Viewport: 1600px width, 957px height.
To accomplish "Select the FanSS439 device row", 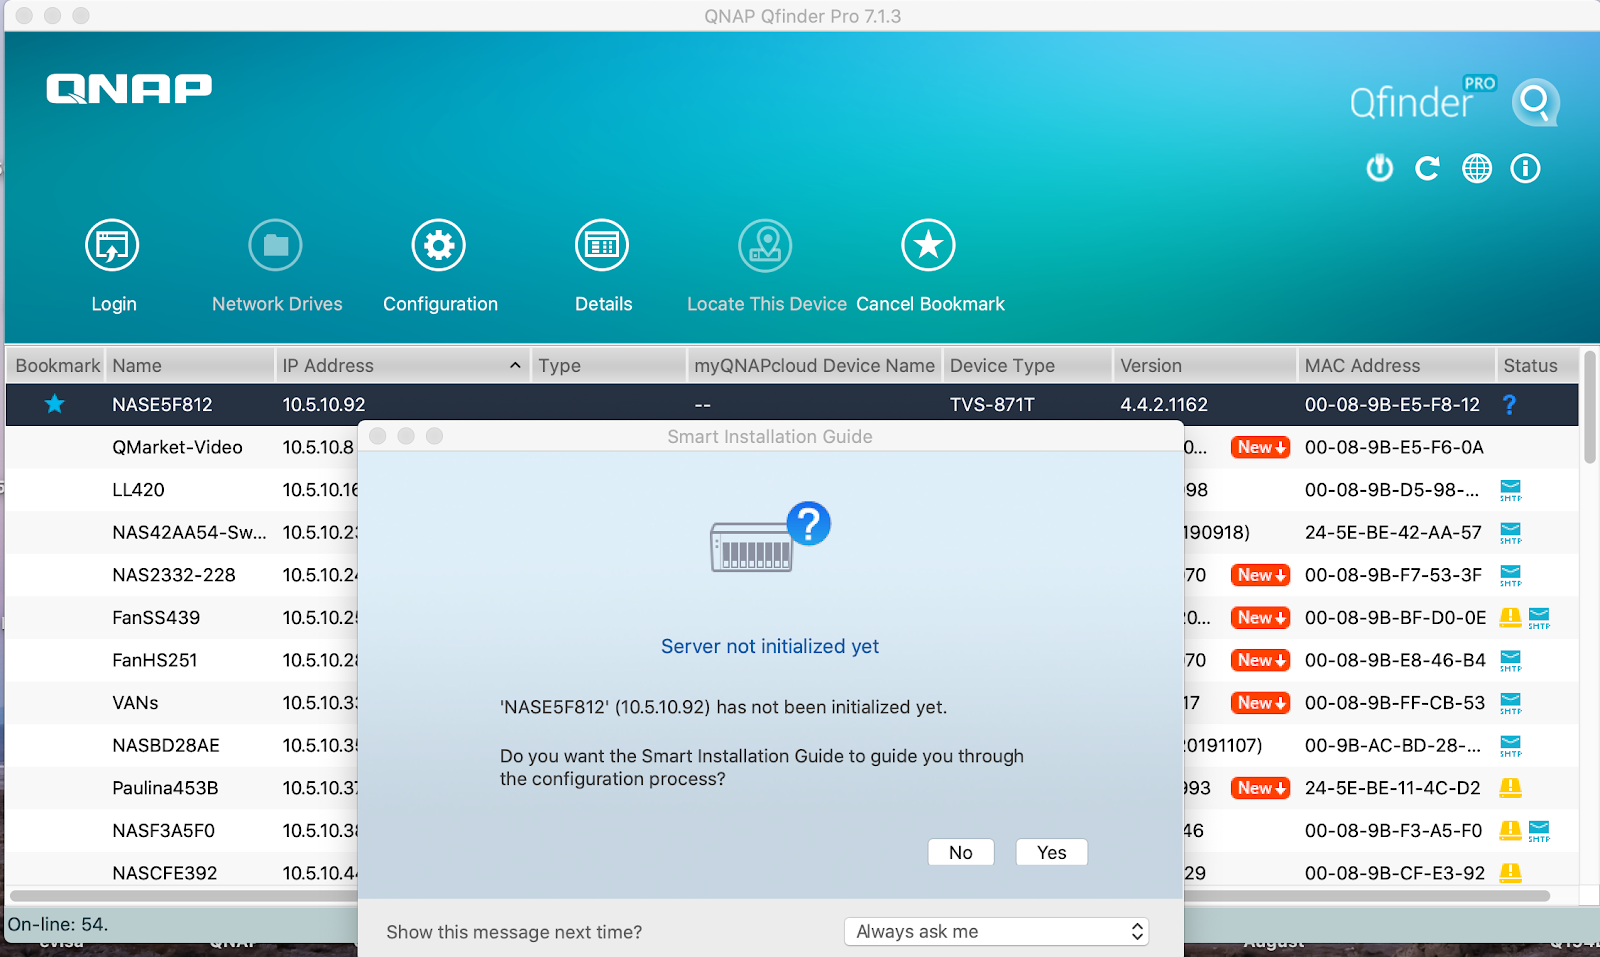I will coord(156,618).
